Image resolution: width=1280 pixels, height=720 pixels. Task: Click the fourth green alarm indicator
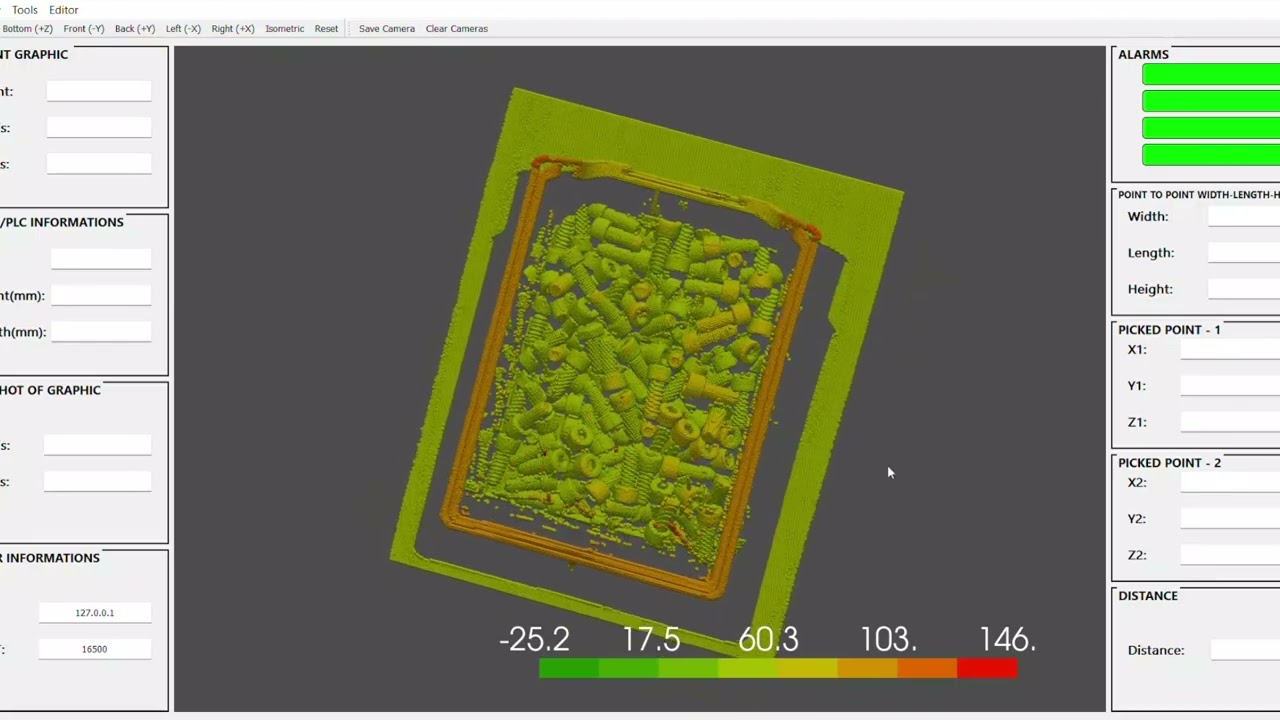pyautogui.click(x=1211, y=154)
